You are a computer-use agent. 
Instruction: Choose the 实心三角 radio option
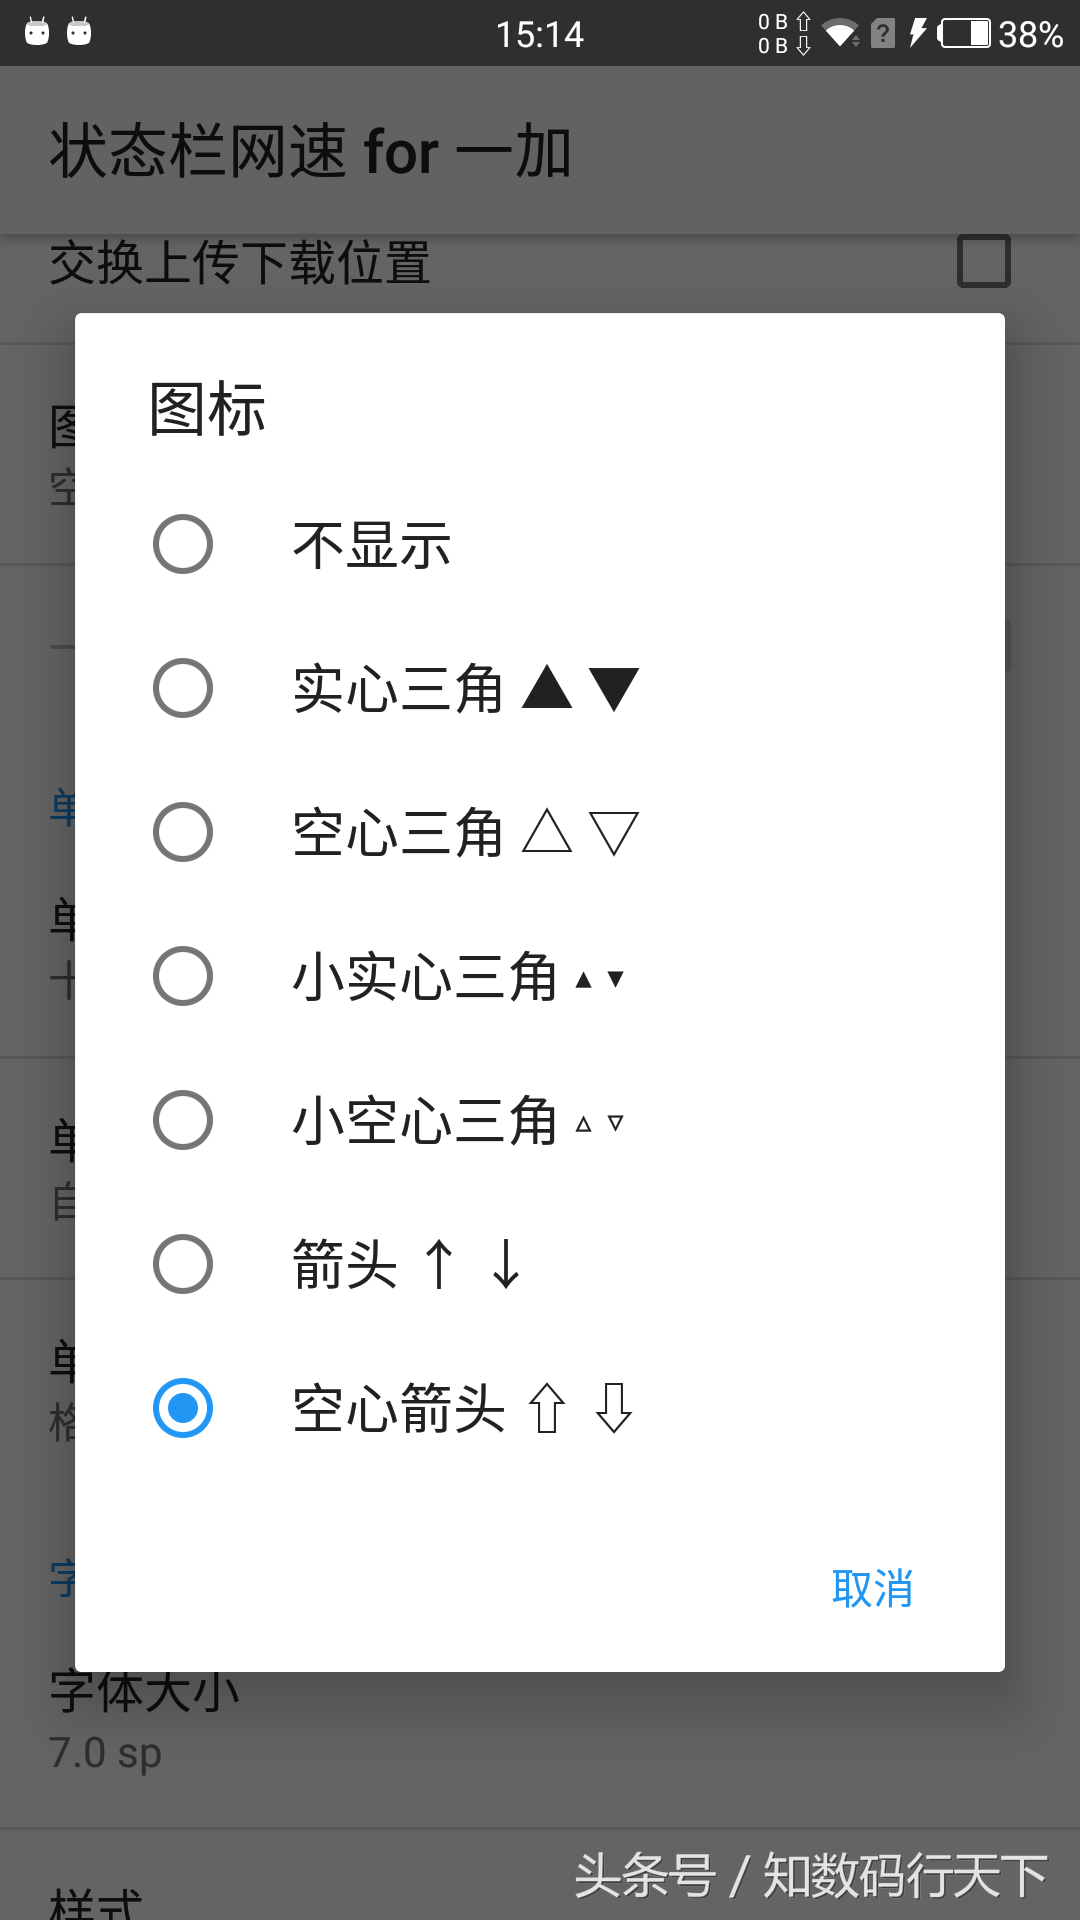click(183, 688)
